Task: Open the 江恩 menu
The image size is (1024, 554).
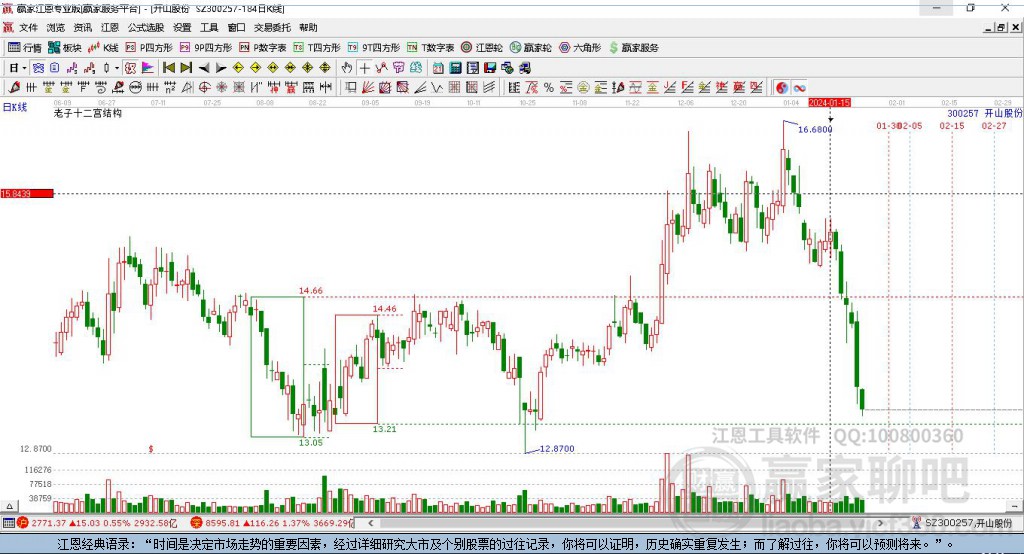Action: tap(110, 27)
